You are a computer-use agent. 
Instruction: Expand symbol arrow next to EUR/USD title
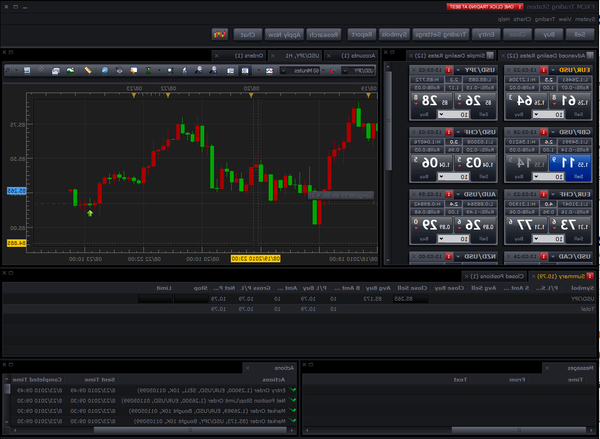point(553,70)
